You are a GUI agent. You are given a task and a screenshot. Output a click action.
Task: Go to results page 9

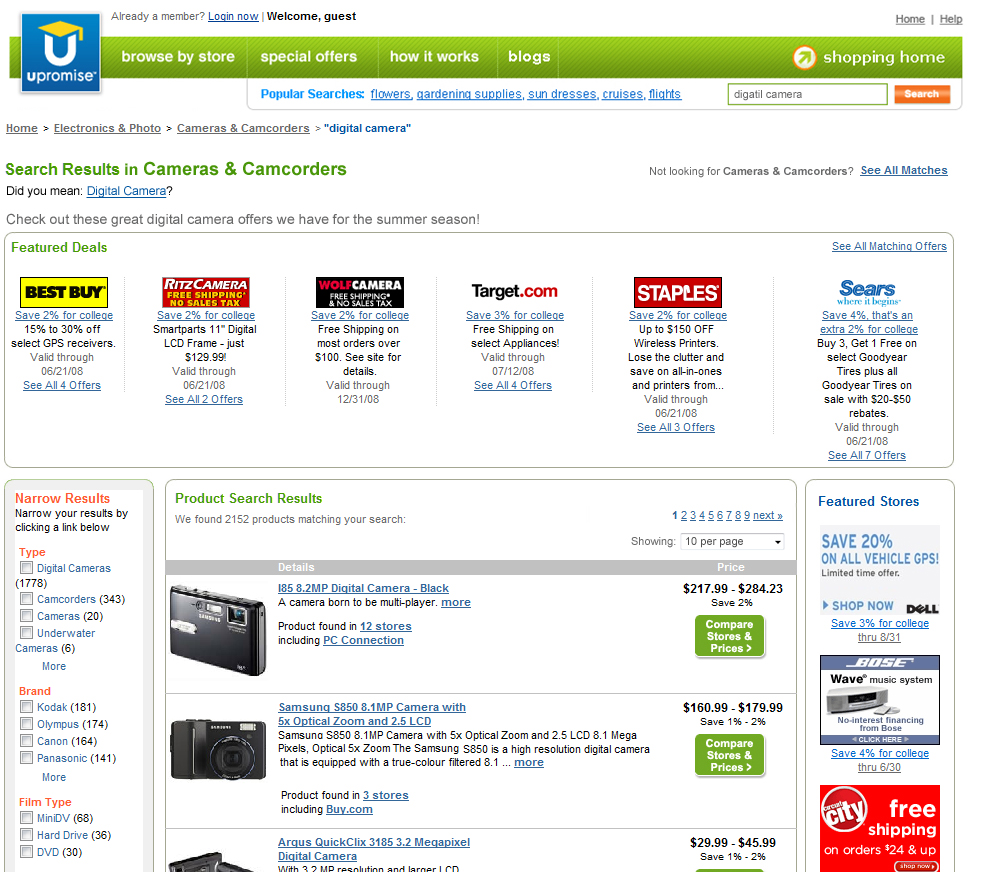pos(747,515)
